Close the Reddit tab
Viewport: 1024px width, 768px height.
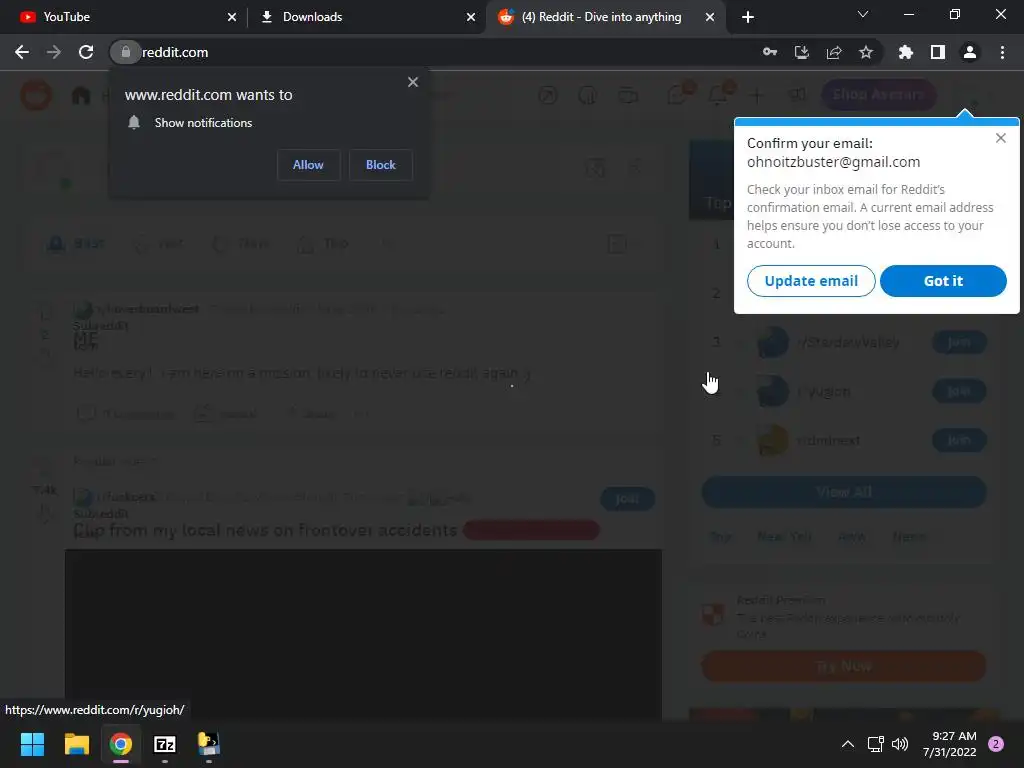point(710,17)
